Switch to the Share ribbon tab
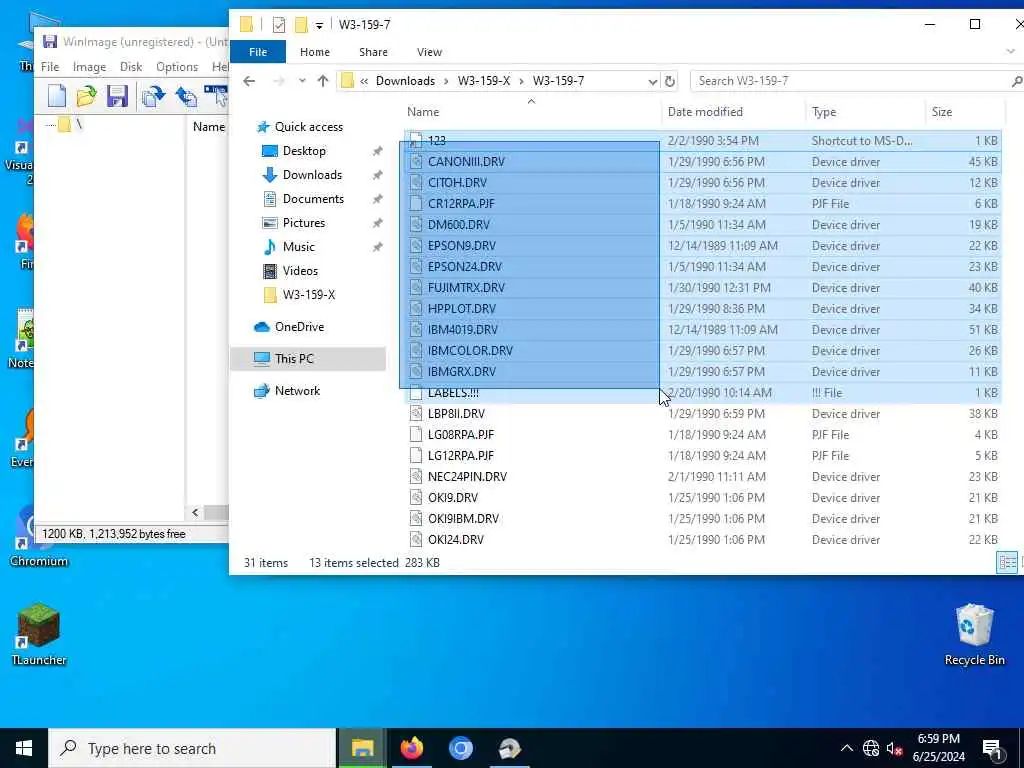1024x768 pixels. click(x=373, y=52)
